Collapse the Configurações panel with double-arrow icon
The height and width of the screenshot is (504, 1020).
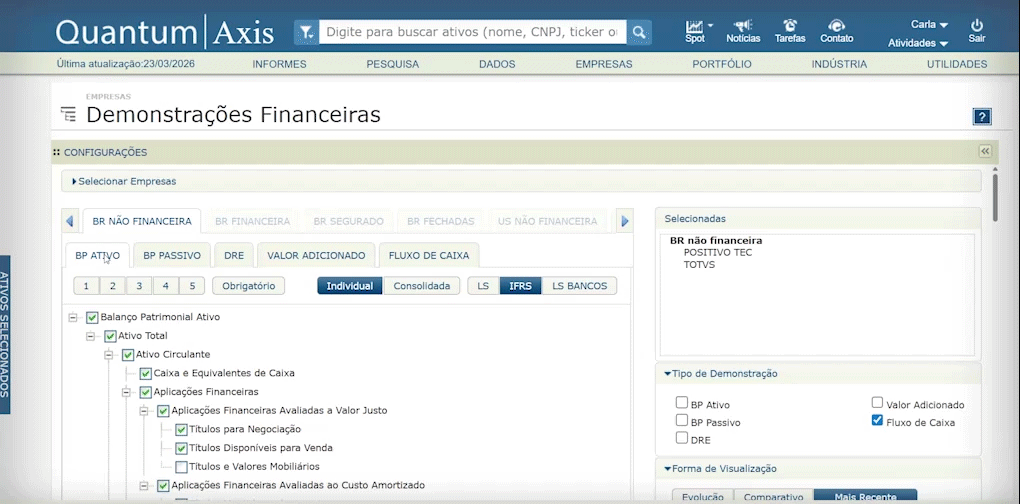pyautogui.click(x=984, y=152)
